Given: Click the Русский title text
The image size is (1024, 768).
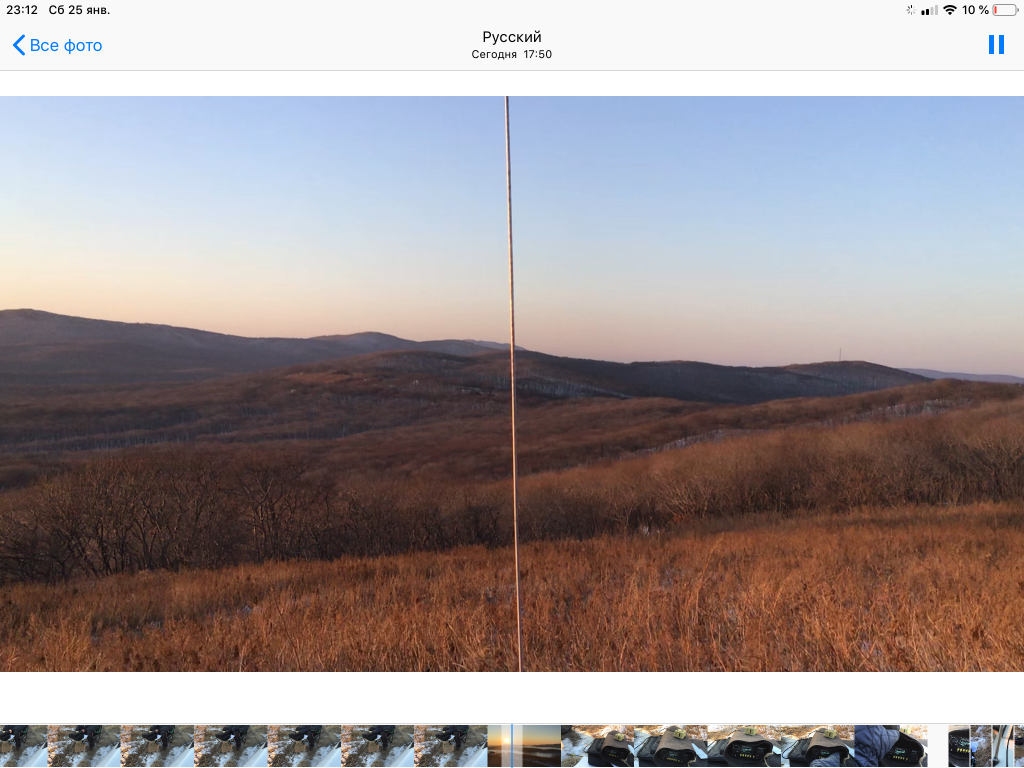Looking at the screenshot, I should click(x=512, y=37).
